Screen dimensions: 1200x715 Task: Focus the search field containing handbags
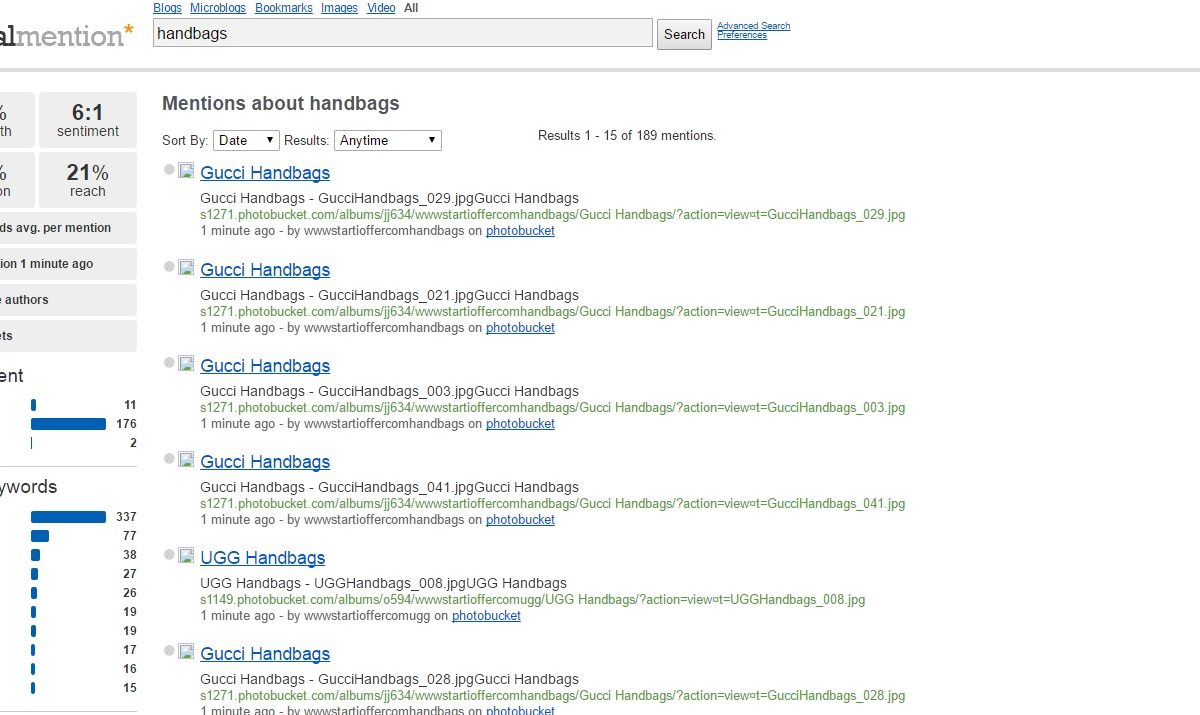pyautogui.click(x=403, y=33)
